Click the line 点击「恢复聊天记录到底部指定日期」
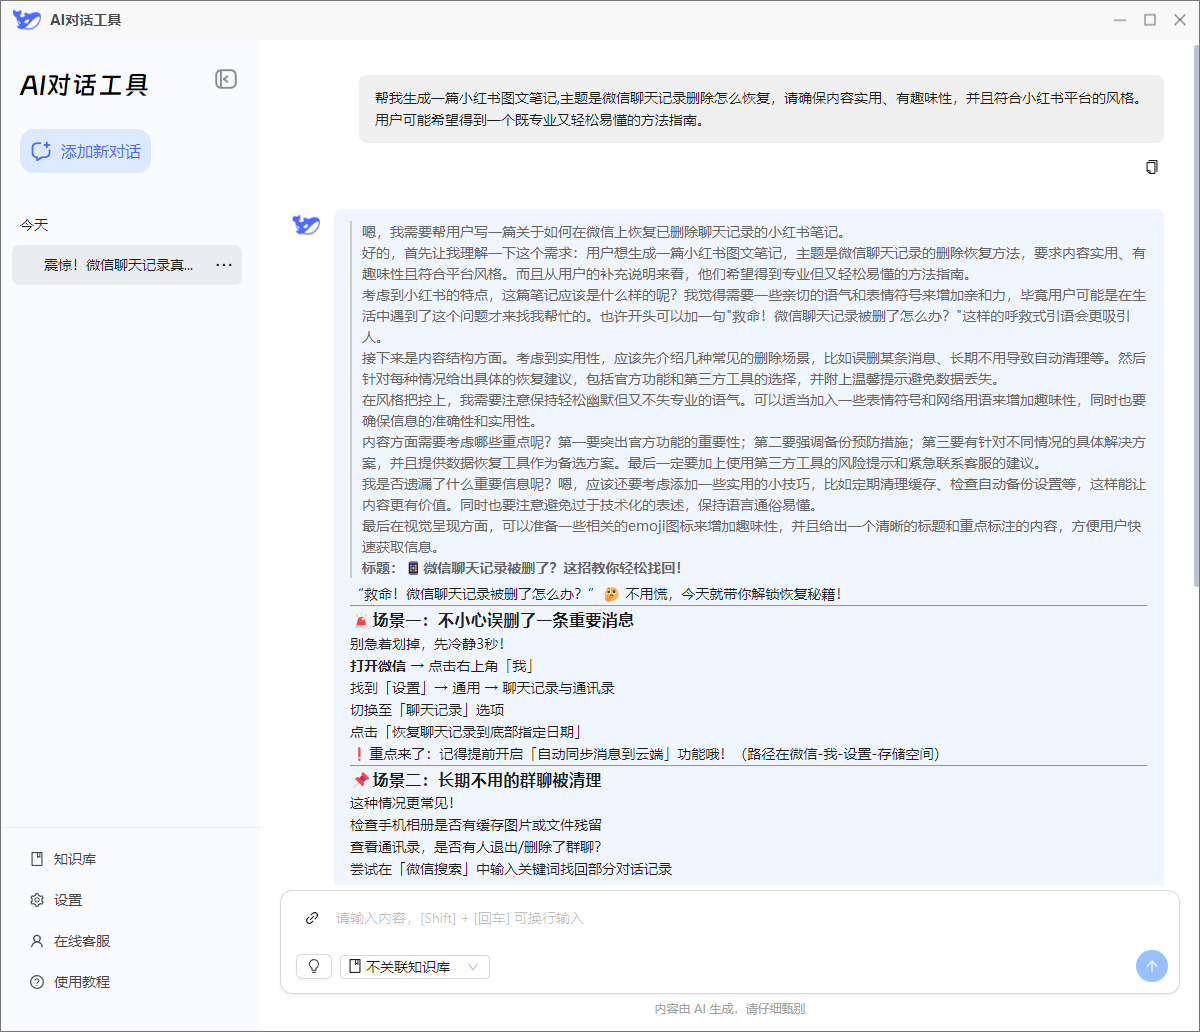The height and width of the screenshot is (1032, 1200). 466,732
